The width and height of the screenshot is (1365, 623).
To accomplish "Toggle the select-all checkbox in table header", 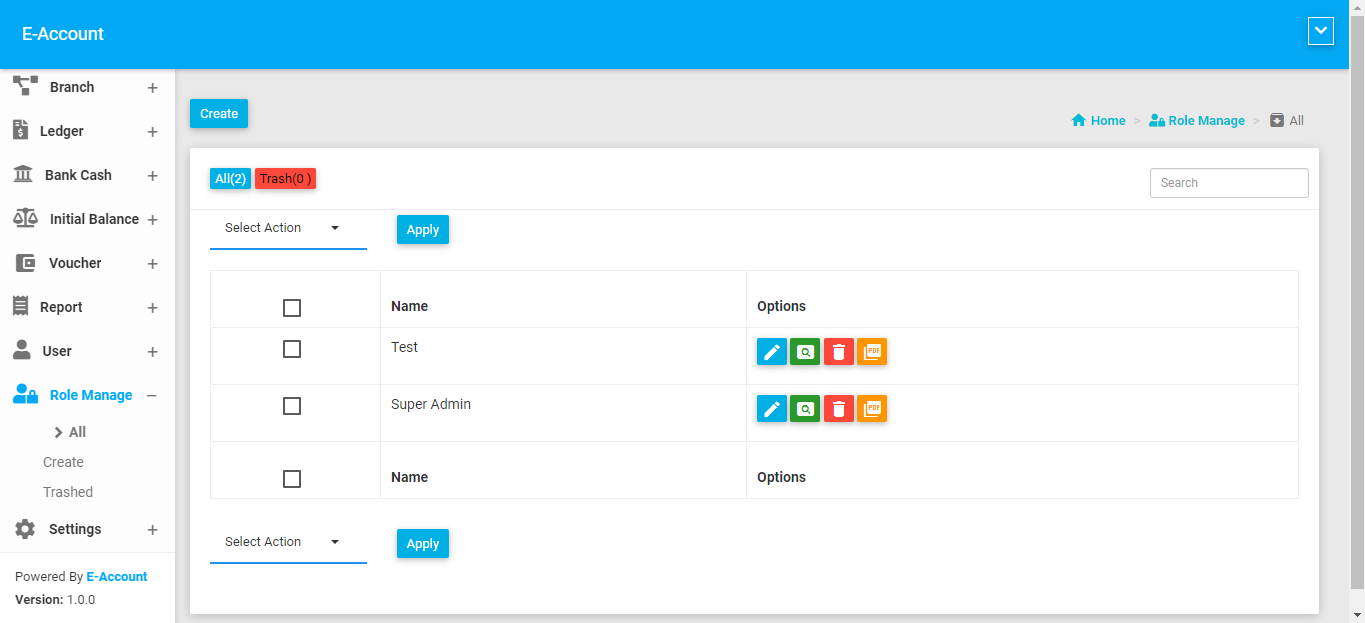I will point(292,308).
